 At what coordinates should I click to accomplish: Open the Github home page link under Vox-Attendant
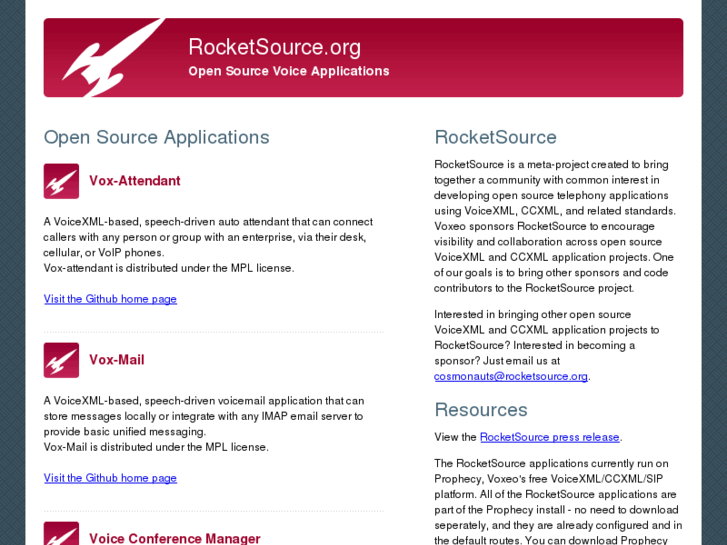point(110,299)
